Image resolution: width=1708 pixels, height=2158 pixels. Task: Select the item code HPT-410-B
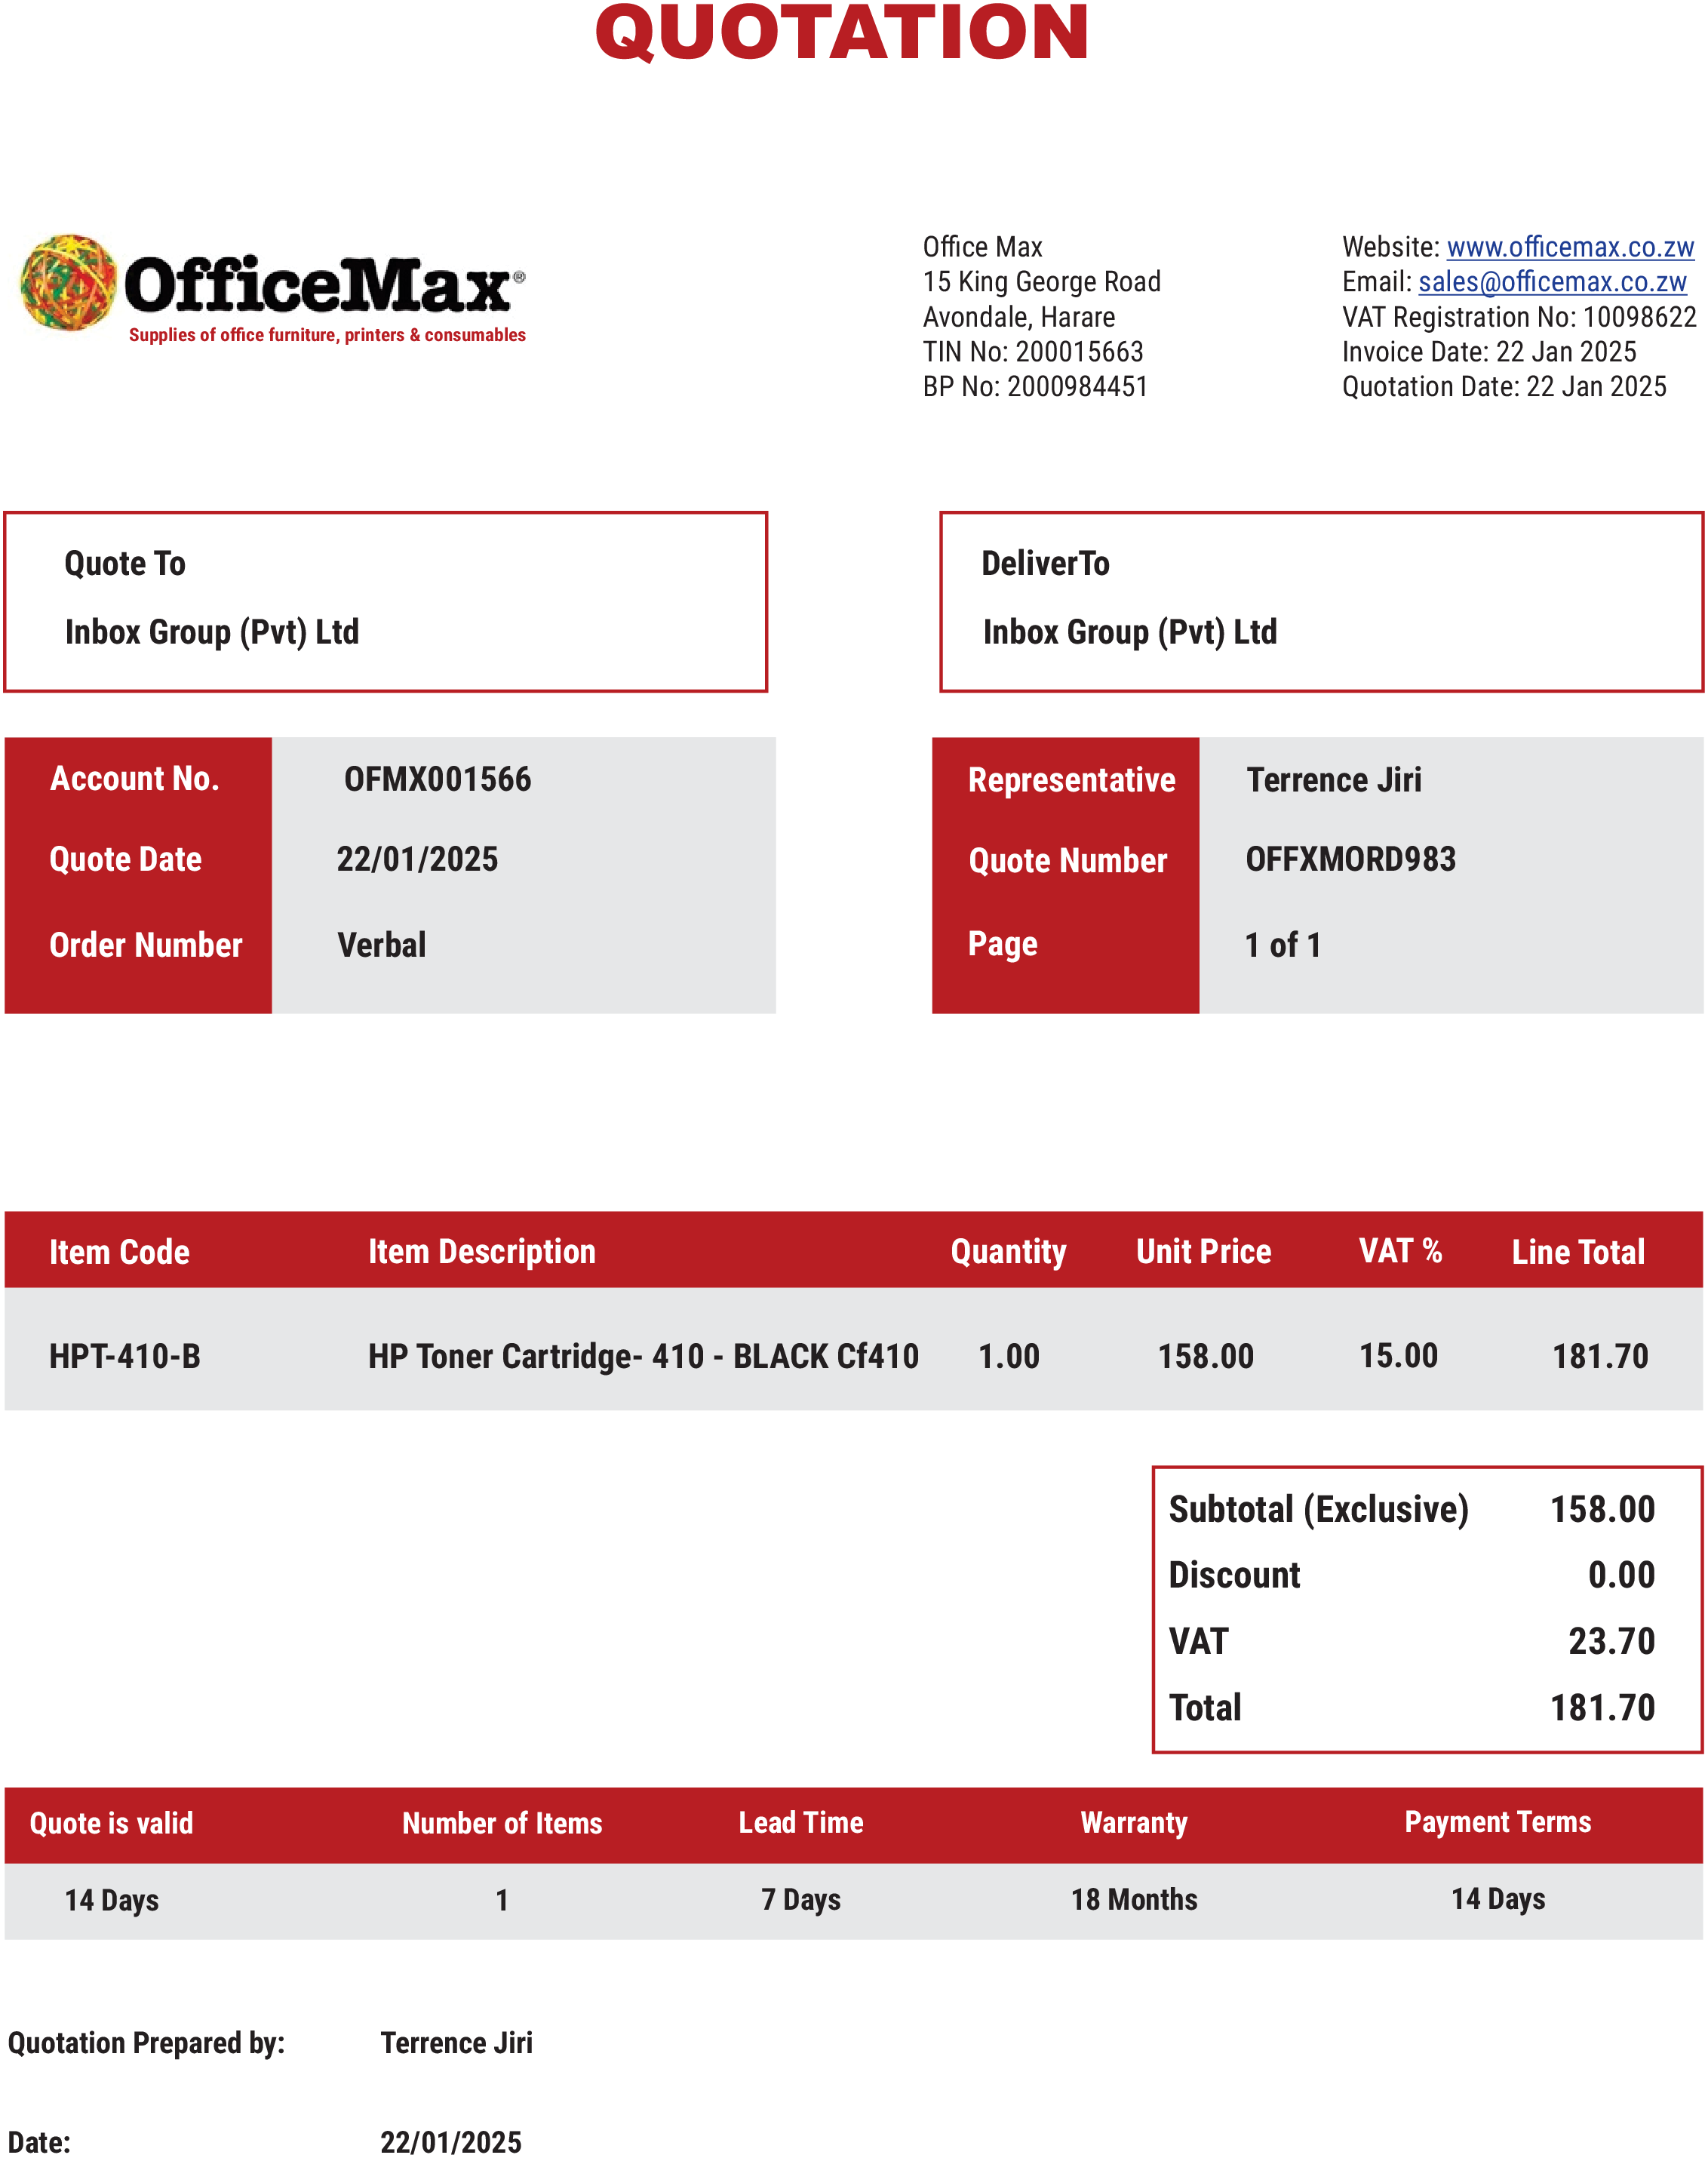(125, 1356)
